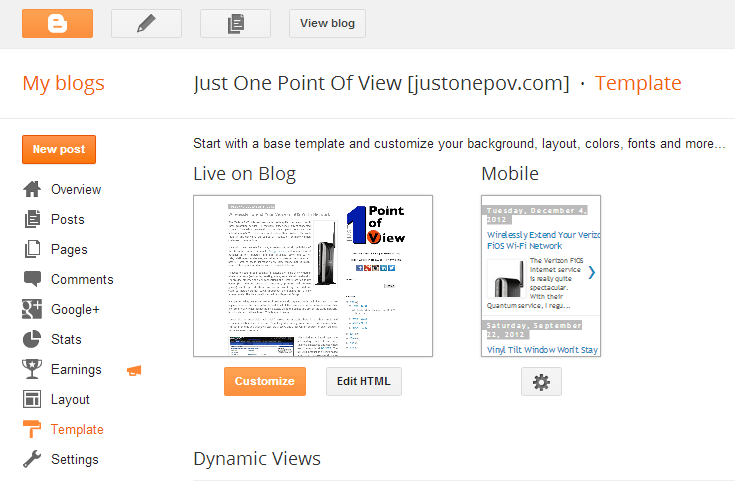Open the Overview menu item

[76, 189]
